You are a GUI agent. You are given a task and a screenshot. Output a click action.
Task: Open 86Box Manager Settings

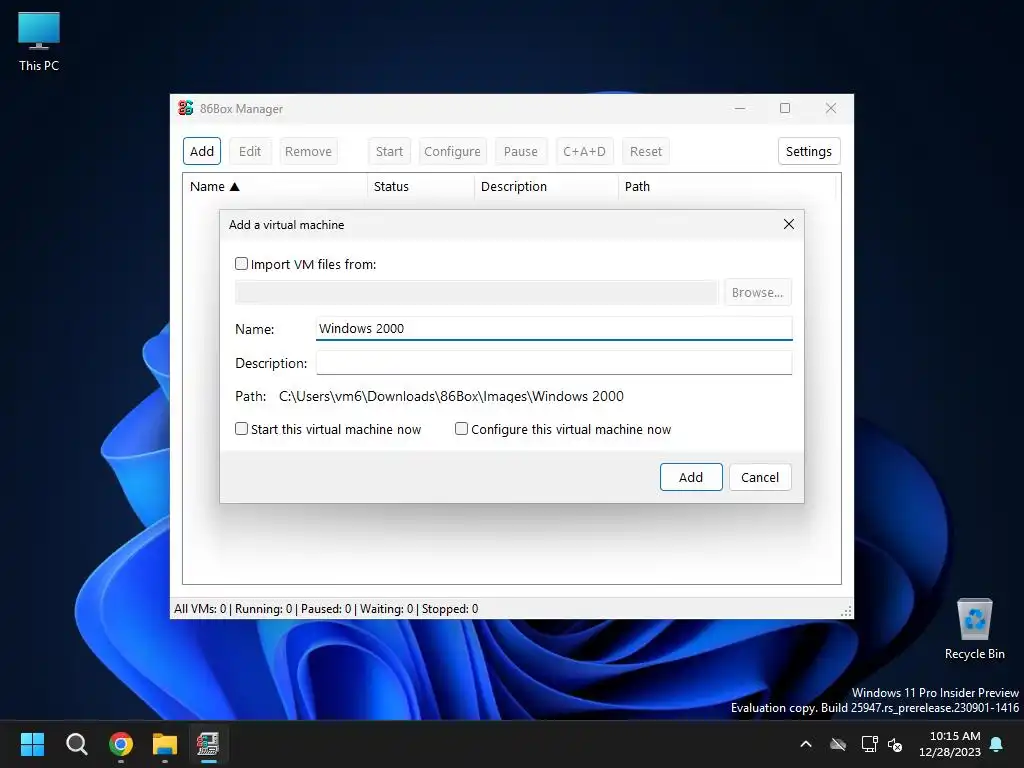pos(808,151)
